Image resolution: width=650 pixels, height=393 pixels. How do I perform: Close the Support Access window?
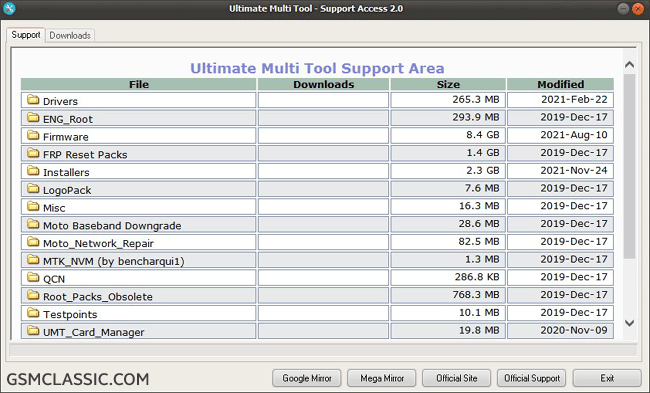click(638, 9)
